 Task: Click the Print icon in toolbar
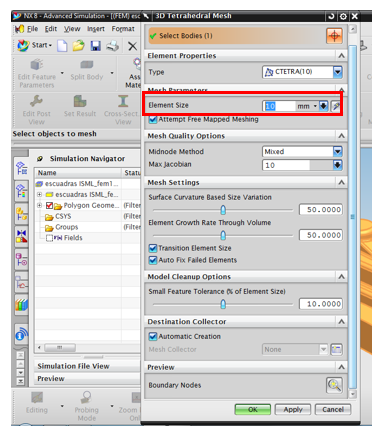coord(113,46)
